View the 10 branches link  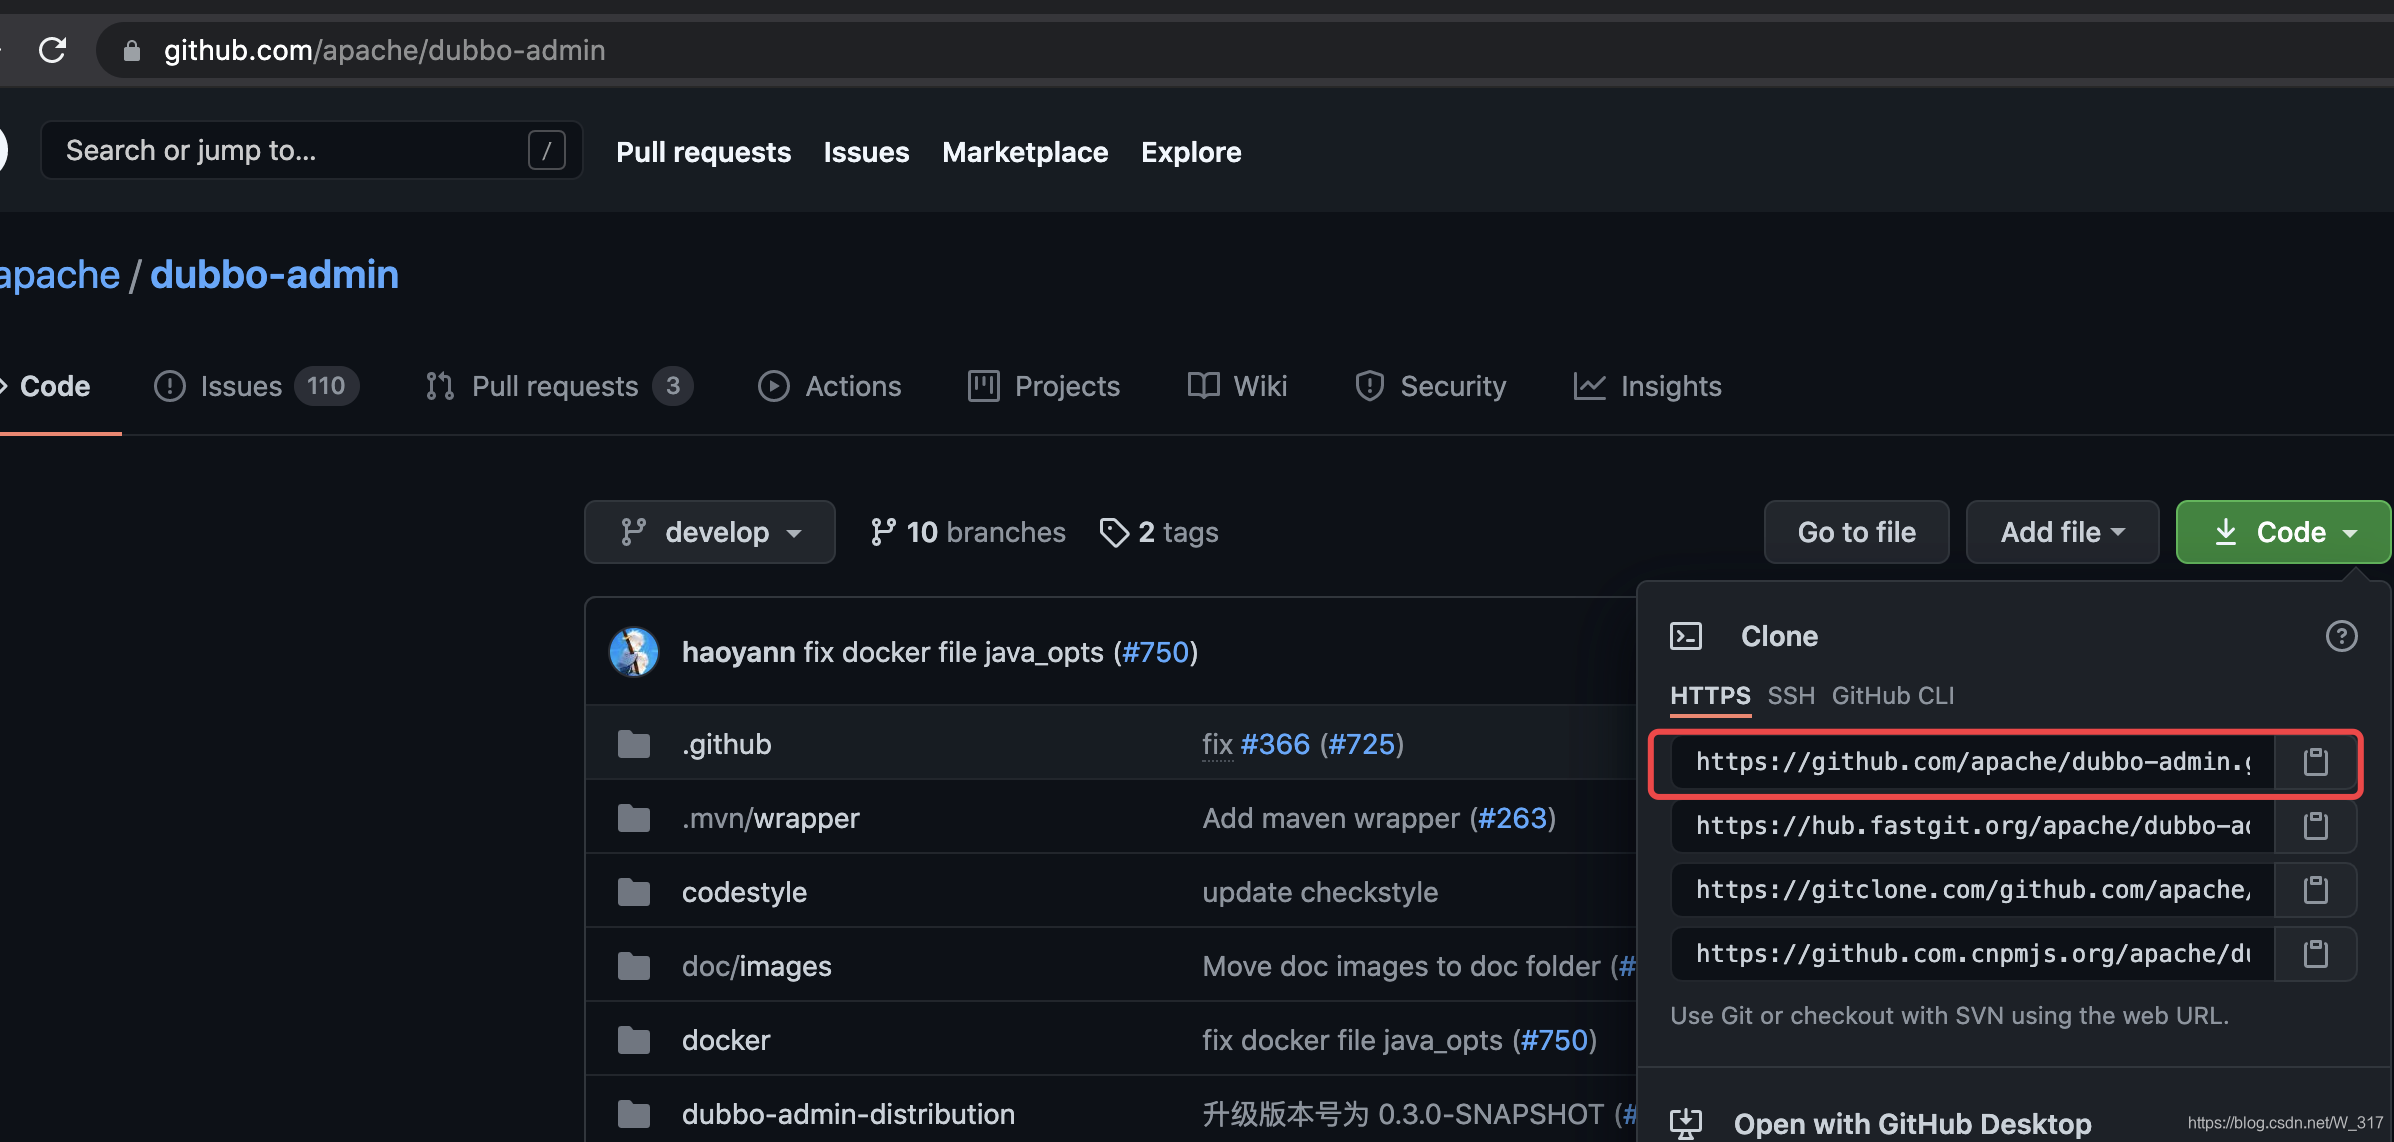click(968, 532)
